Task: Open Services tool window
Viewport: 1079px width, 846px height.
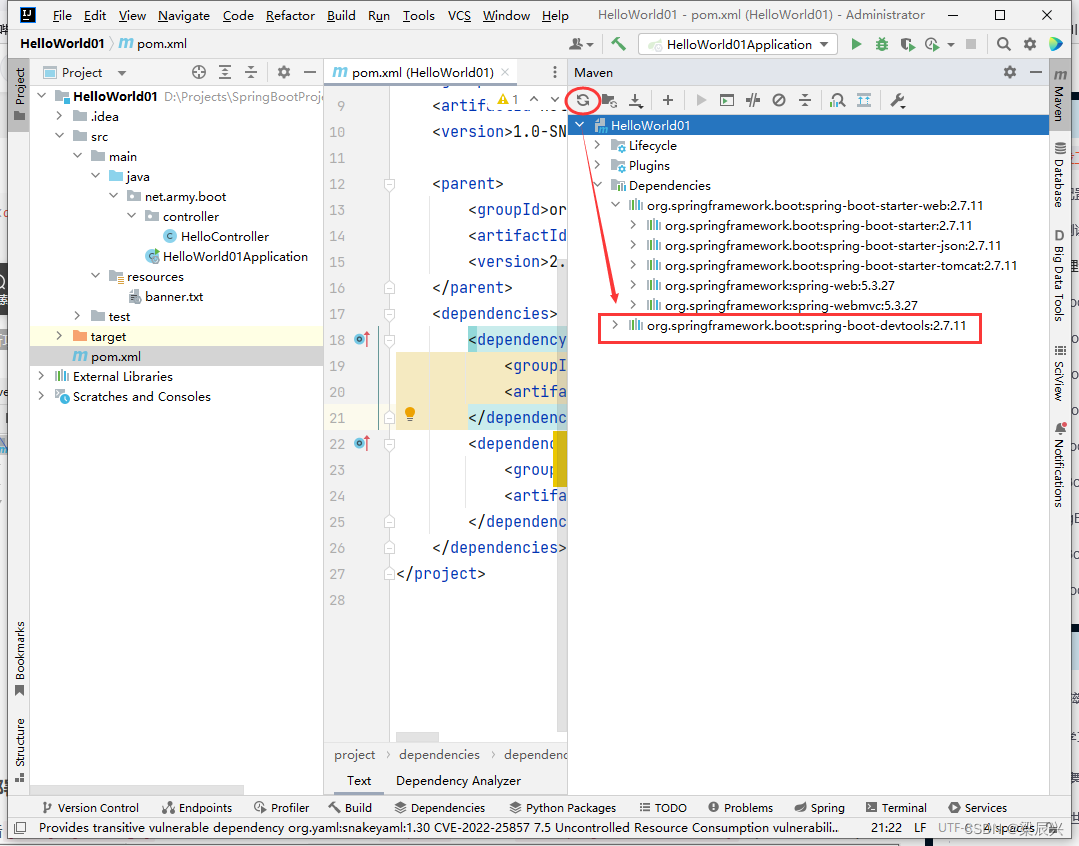Action: (977, 807)
